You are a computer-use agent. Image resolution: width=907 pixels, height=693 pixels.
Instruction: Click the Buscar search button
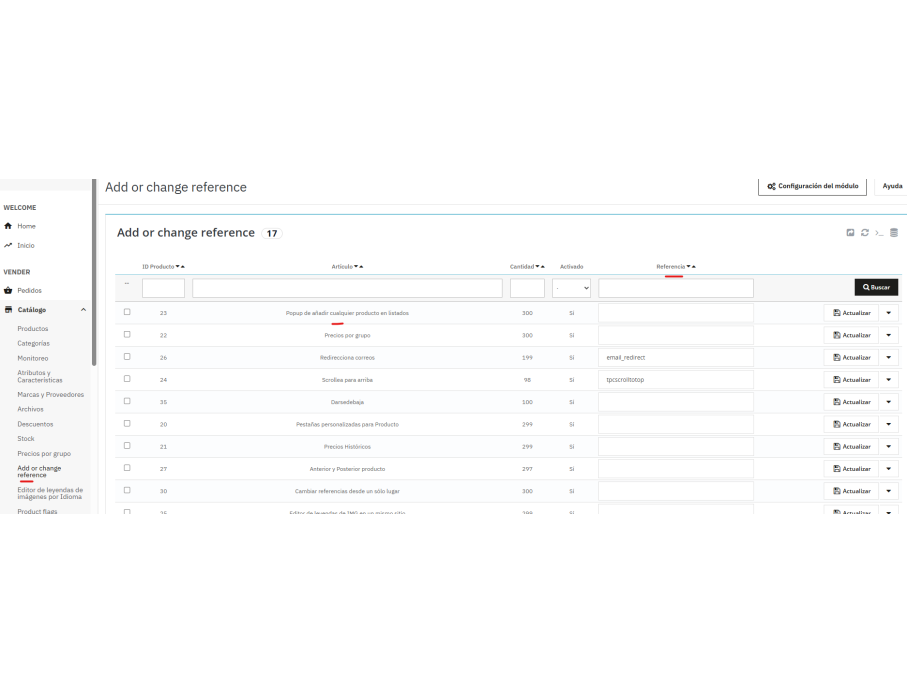[876, 287]
